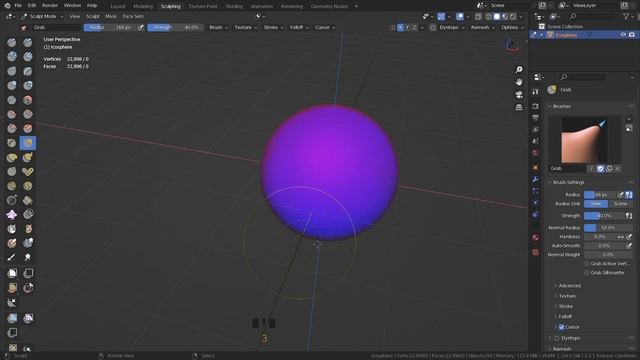The width and height of the screenshot is (640, 360).
Task: Switch to the Shading workspace tab
Action: [x=234, y=6]
